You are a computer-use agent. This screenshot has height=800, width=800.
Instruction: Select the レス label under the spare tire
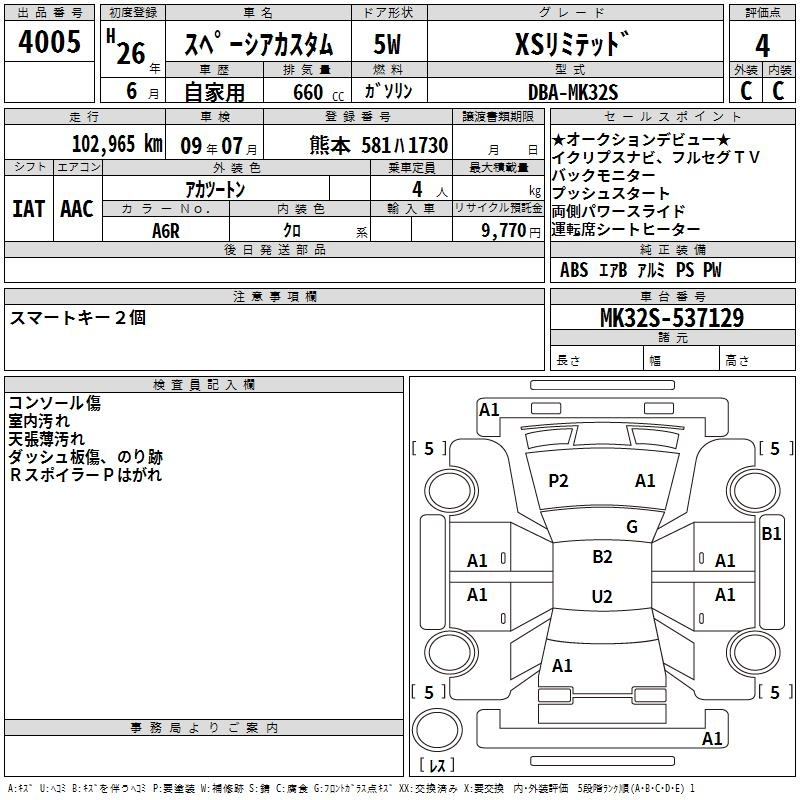point(437,766)
